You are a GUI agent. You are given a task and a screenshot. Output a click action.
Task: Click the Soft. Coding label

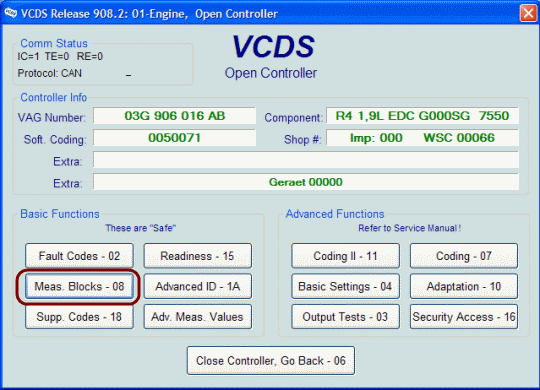pyautogui.click(x=55, y=140)
